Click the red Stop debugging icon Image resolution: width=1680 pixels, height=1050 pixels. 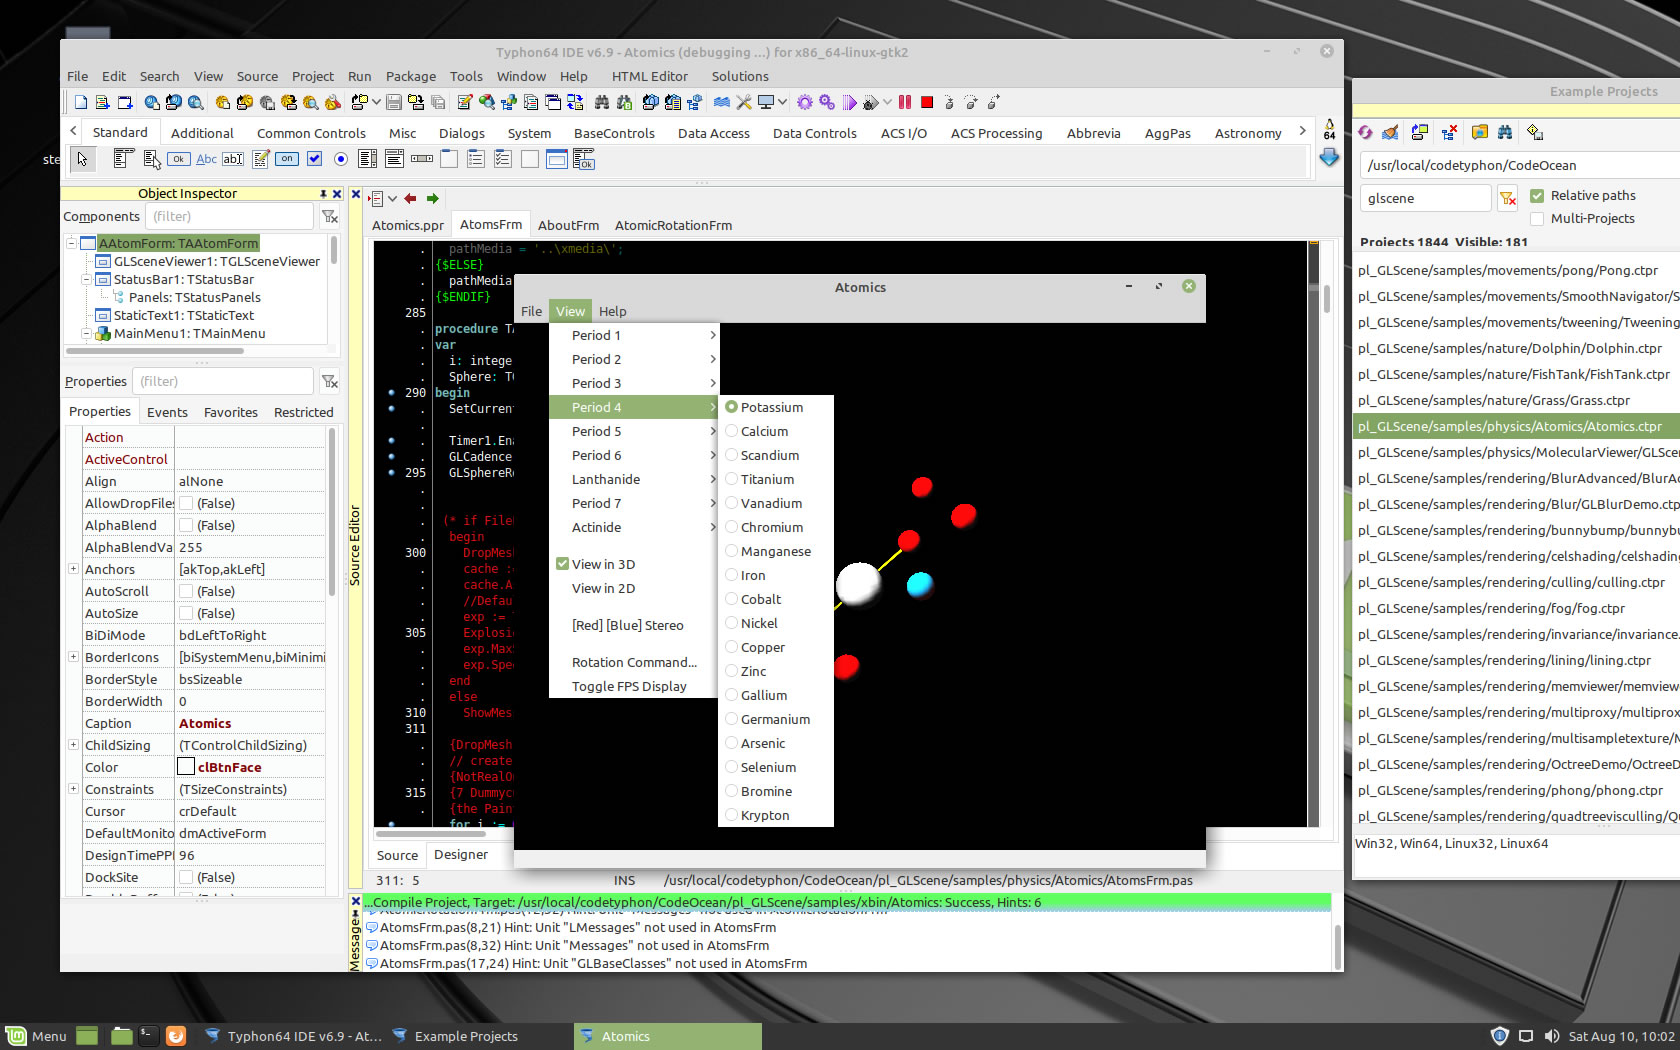pyautogui.click(x=927, y=102)
